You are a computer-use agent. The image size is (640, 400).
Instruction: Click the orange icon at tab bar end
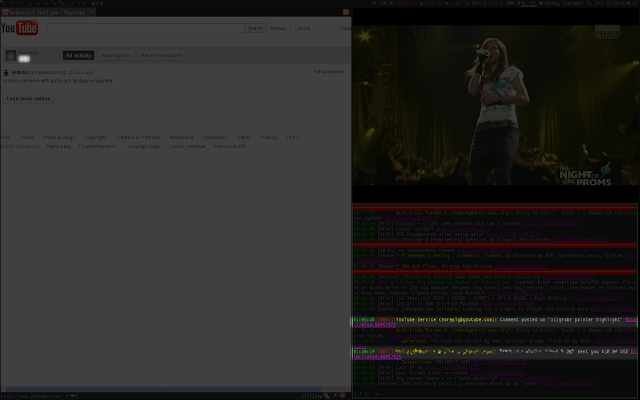346,12
